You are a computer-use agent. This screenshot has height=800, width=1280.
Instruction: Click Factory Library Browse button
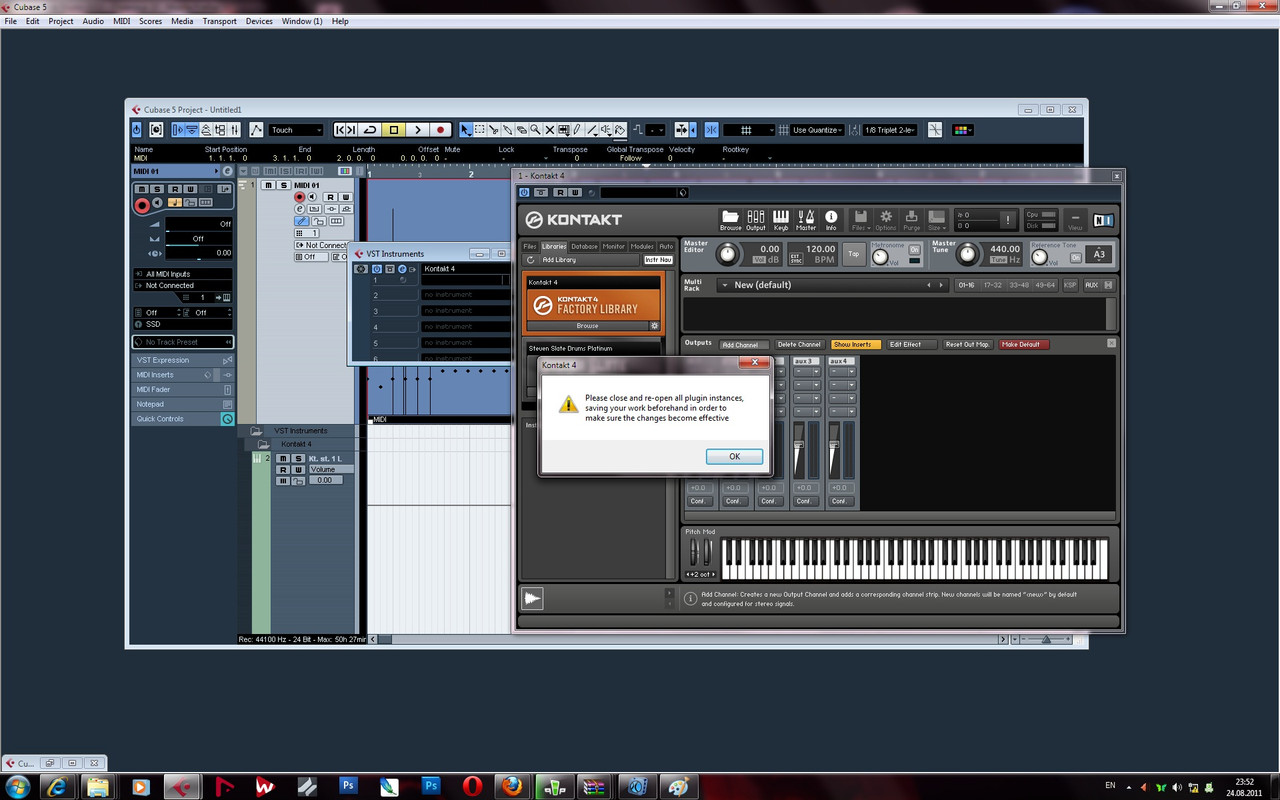point(587,326)
